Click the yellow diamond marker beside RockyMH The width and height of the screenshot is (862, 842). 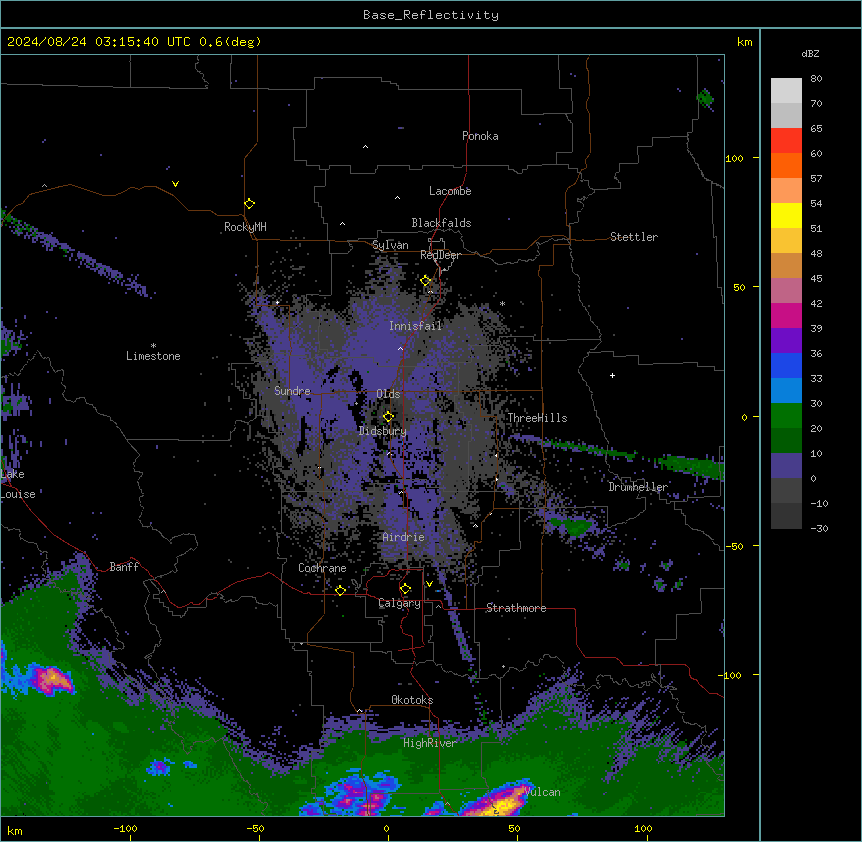[250, 204]
